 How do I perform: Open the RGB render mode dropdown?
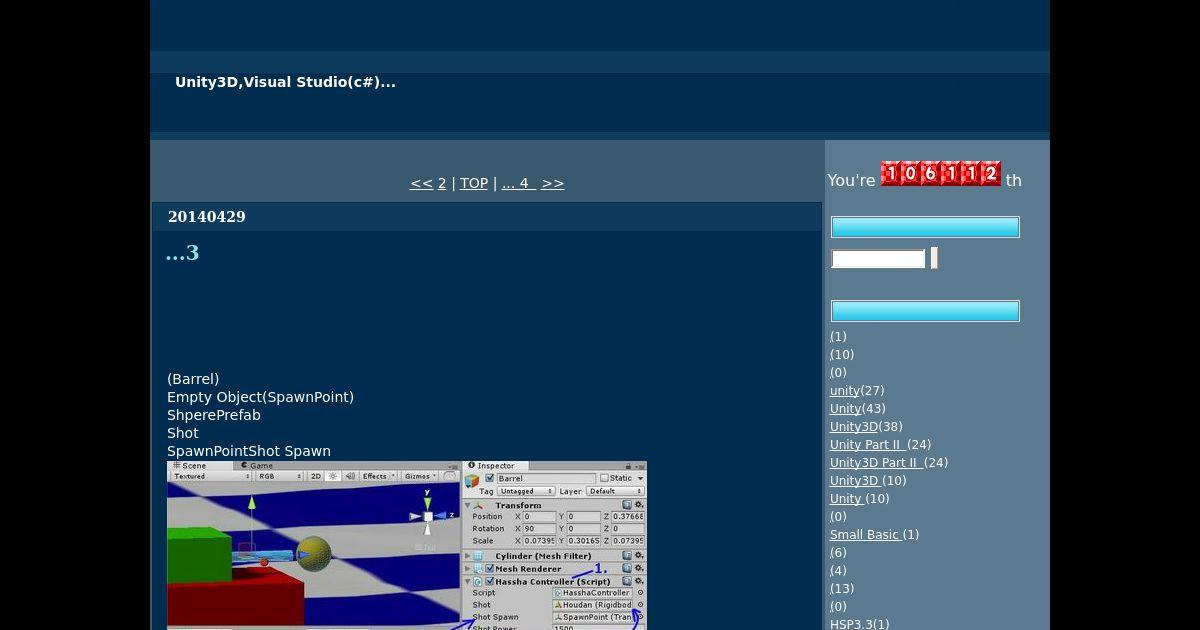click(281, 476)
